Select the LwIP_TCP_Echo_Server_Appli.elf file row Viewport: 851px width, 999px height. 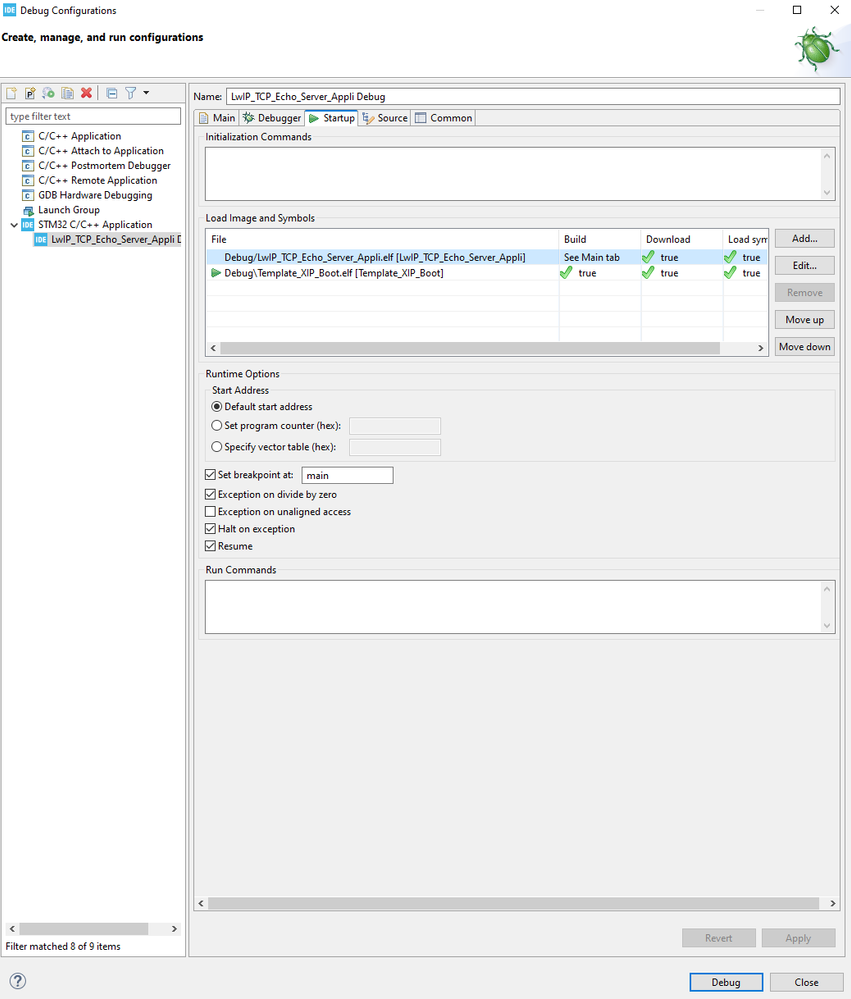point(487,257)
